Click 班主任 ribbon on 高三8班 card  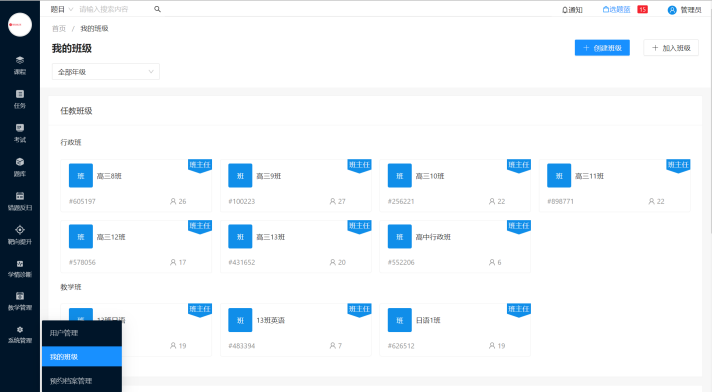click(x=200, y=166)
